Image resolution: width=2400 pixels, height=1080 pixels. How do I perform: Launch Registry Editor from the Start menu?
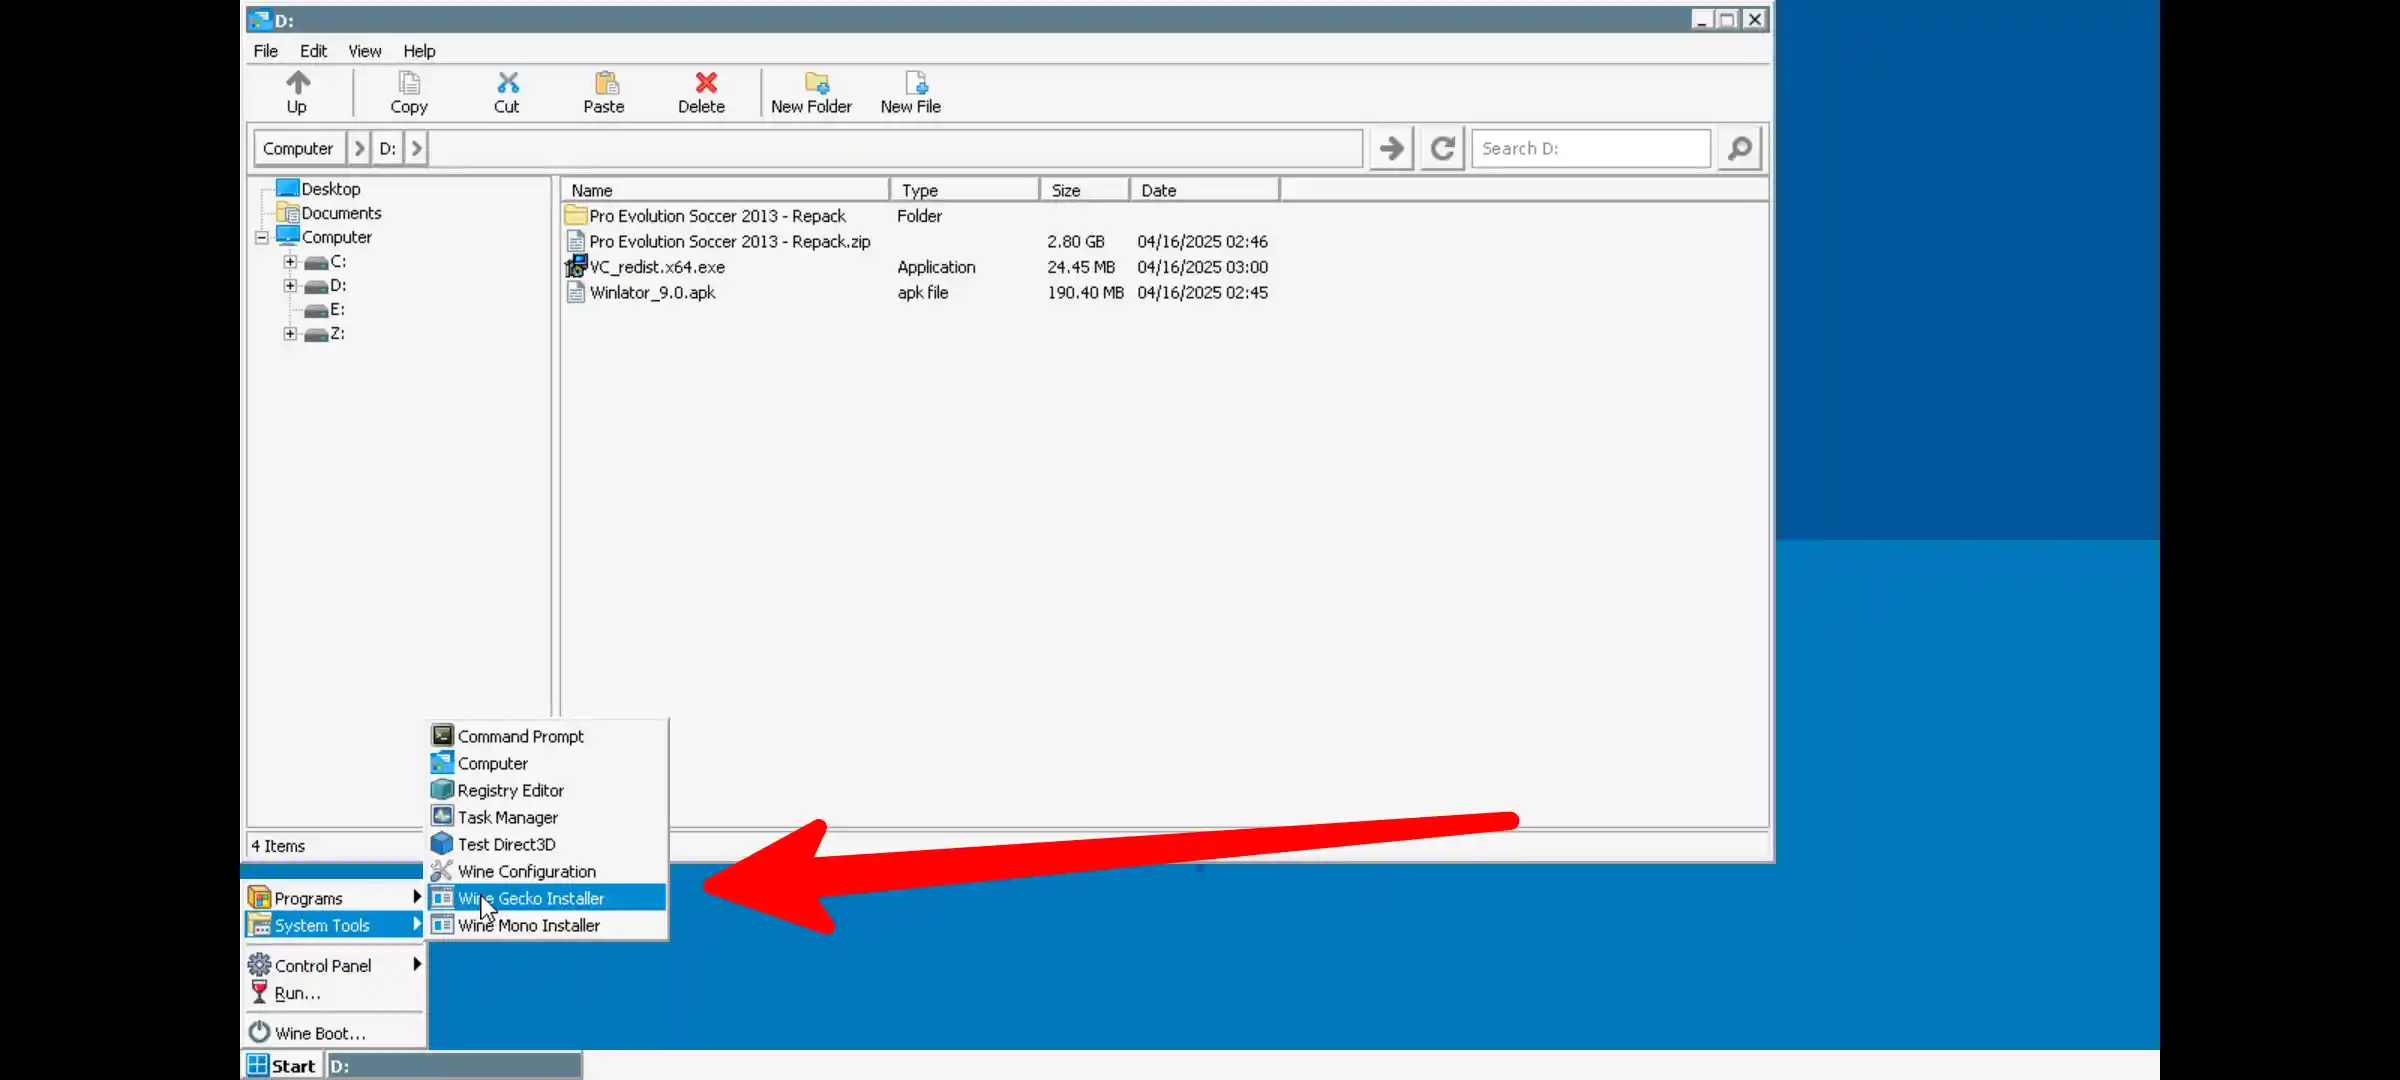(510, 789)
